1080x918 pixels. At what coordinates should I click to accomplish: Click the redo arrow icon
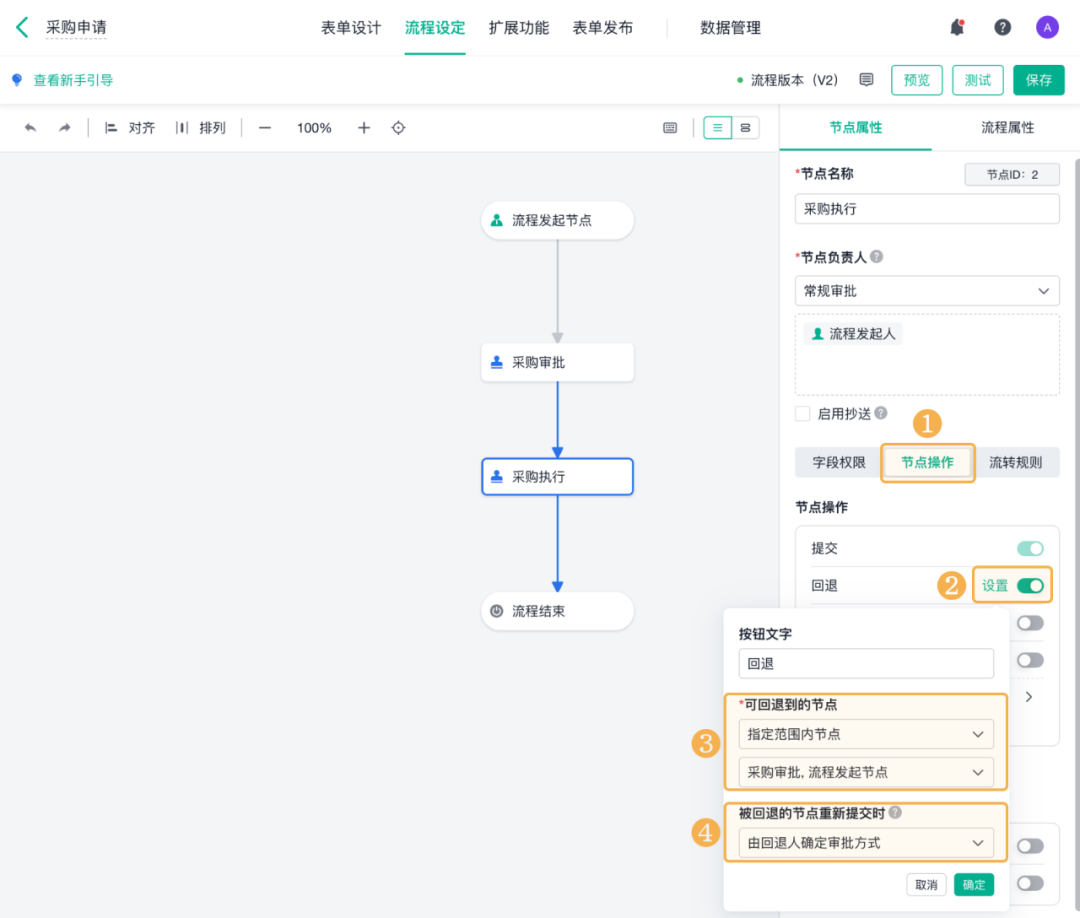tap(64, 127)
